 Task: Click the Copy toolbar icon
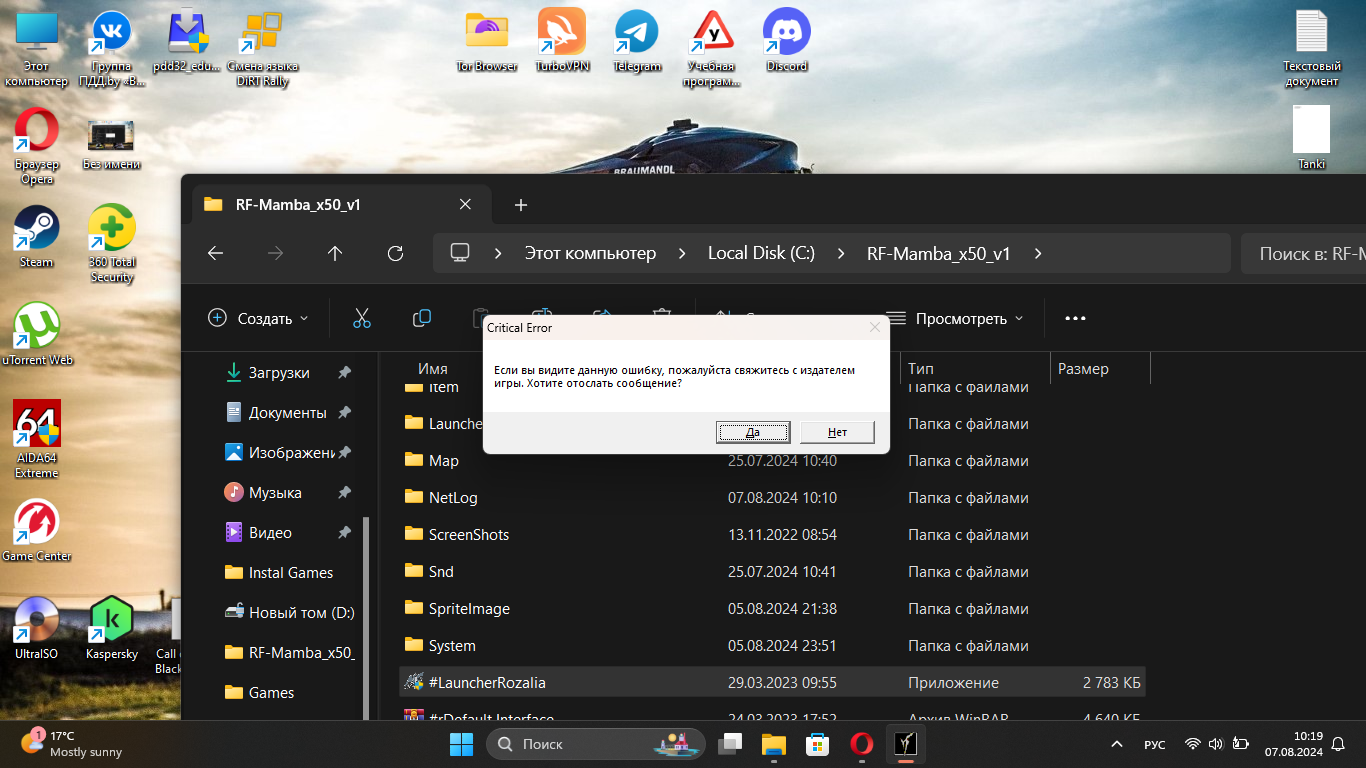[422, 318]
